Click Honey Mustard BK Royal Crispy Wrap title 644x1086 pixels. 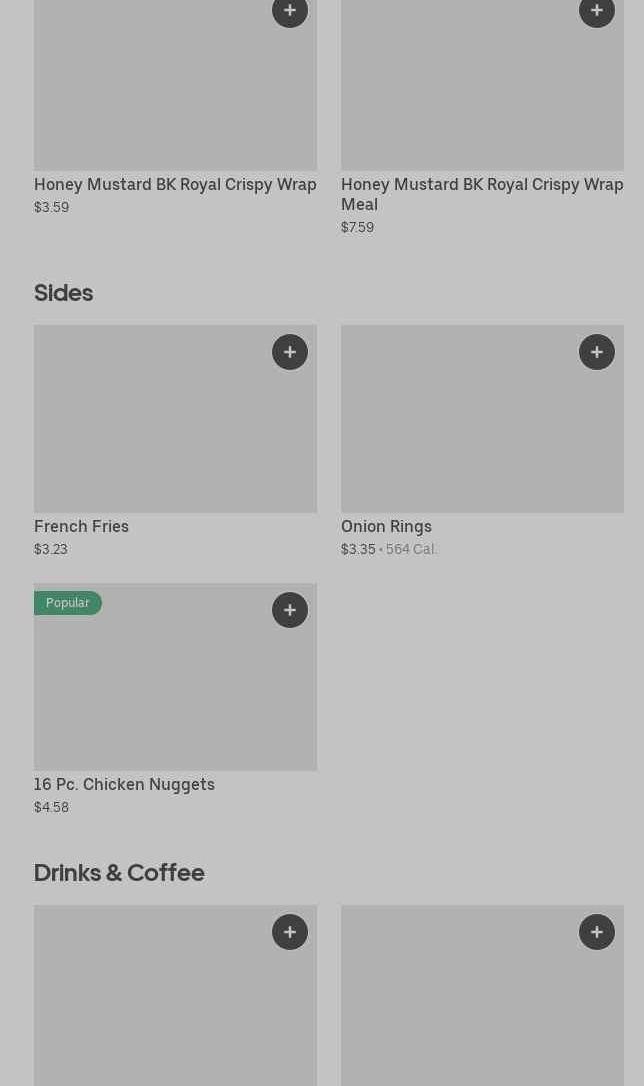(175, 184)
